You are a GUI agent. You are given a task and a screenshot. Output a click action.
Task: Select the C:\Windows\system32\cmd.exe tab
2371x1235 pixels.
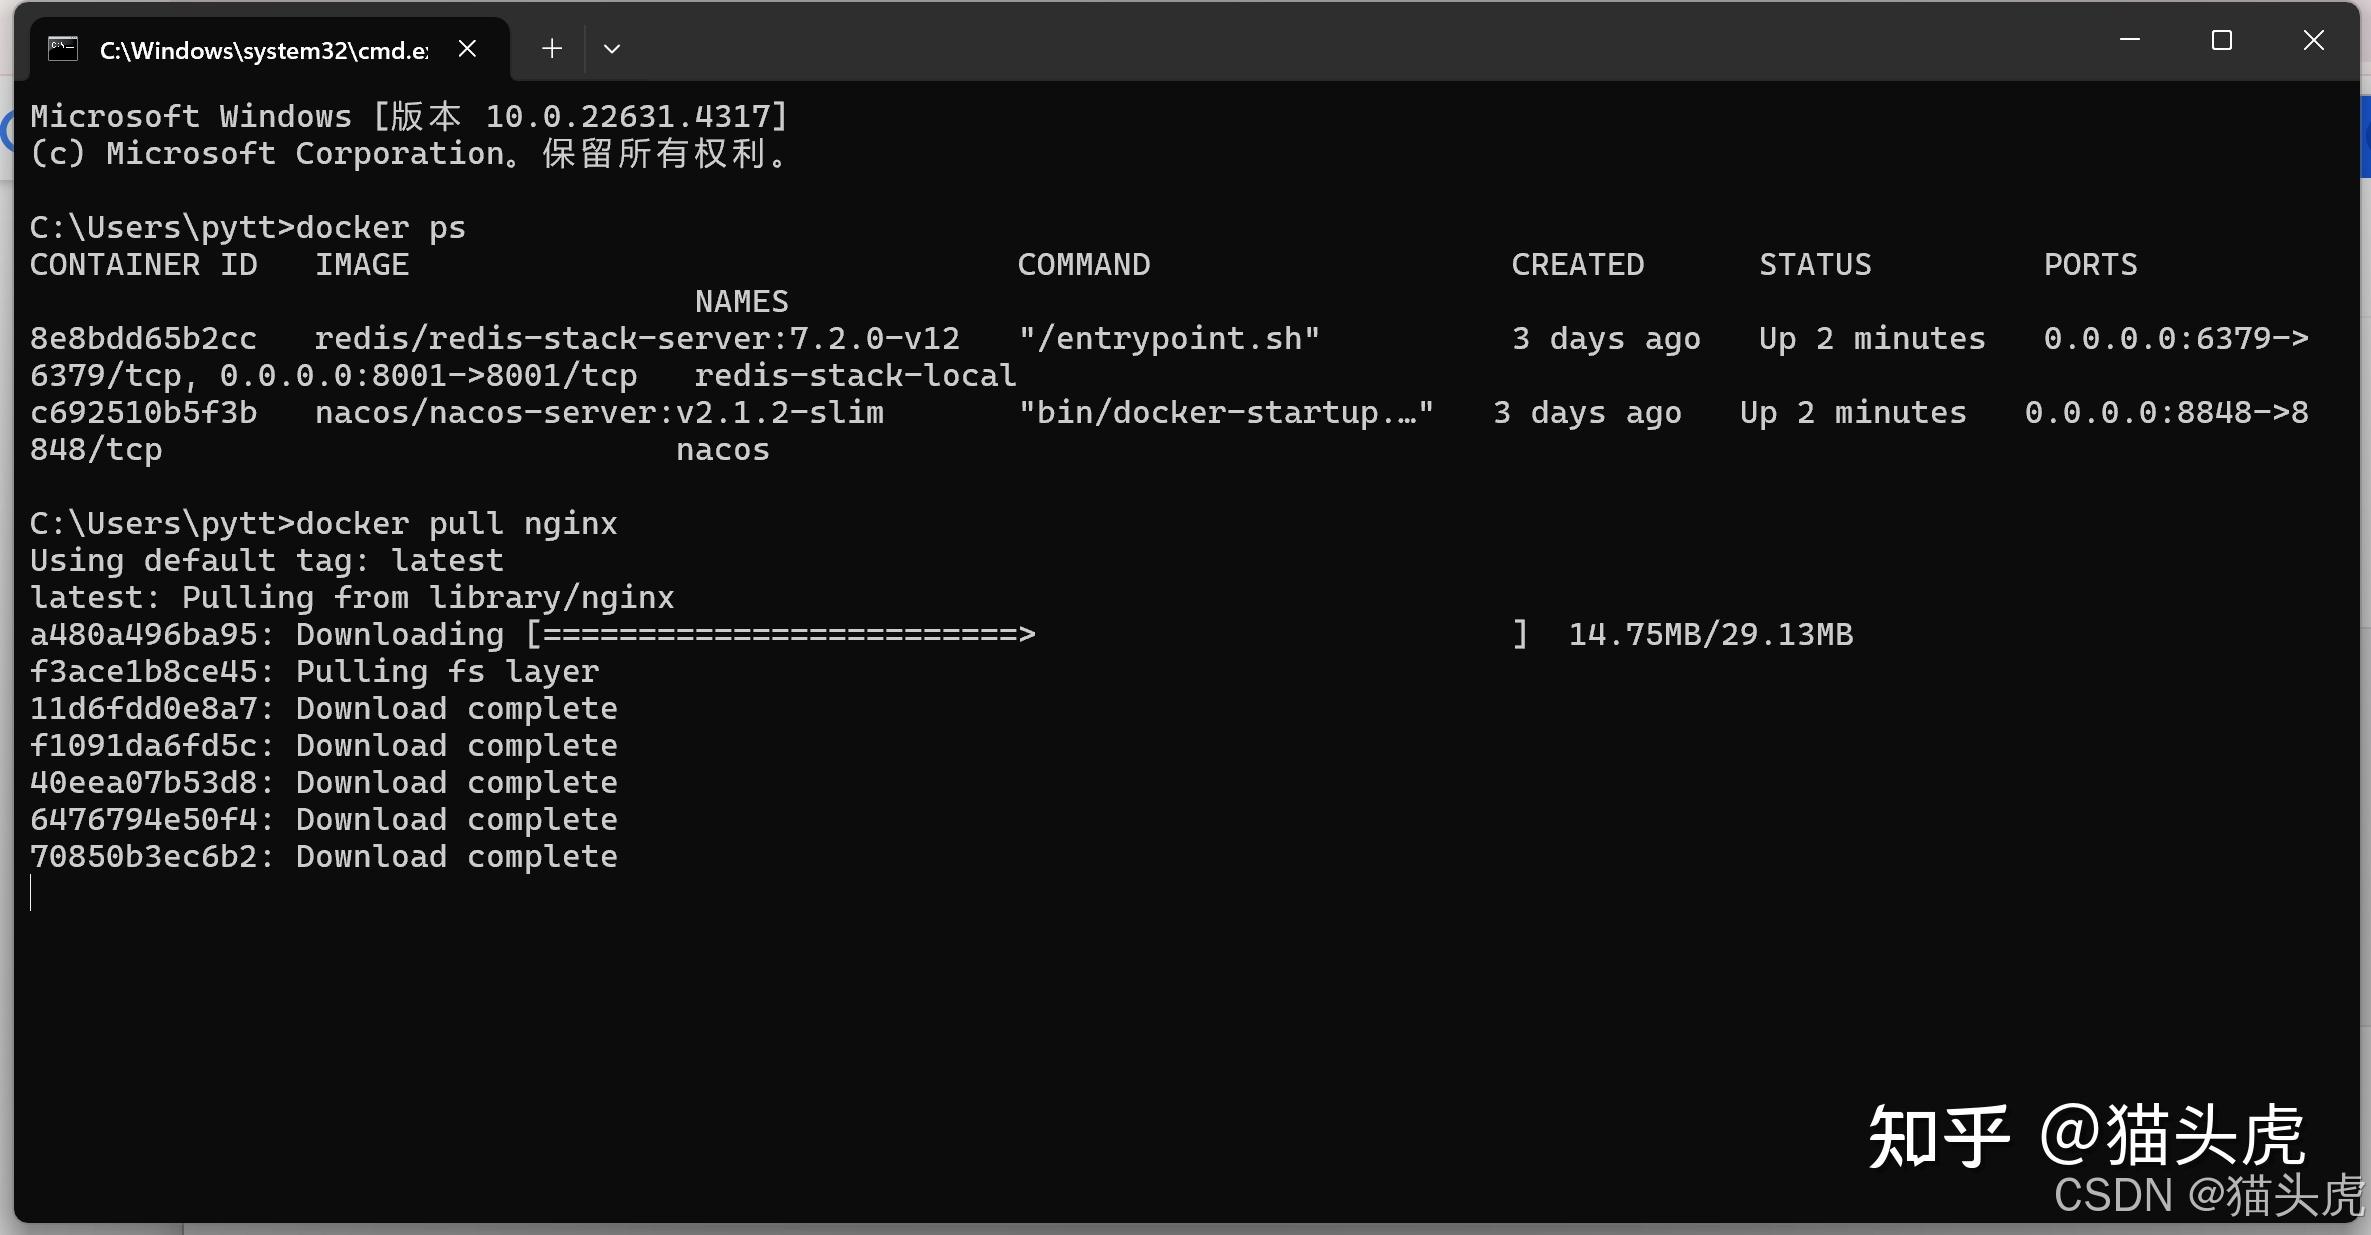click(260, 50)
